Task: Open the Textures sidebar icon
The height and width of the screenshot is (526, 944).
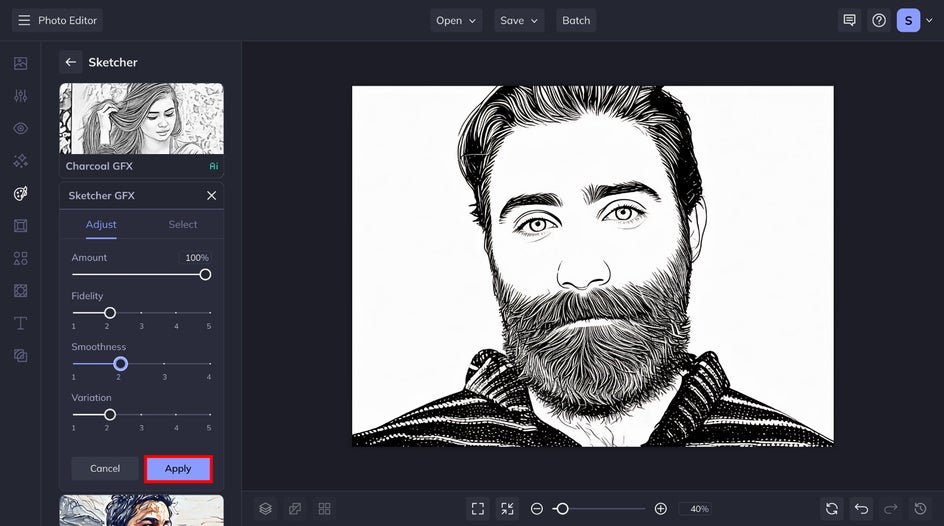Action: point(20,356)
